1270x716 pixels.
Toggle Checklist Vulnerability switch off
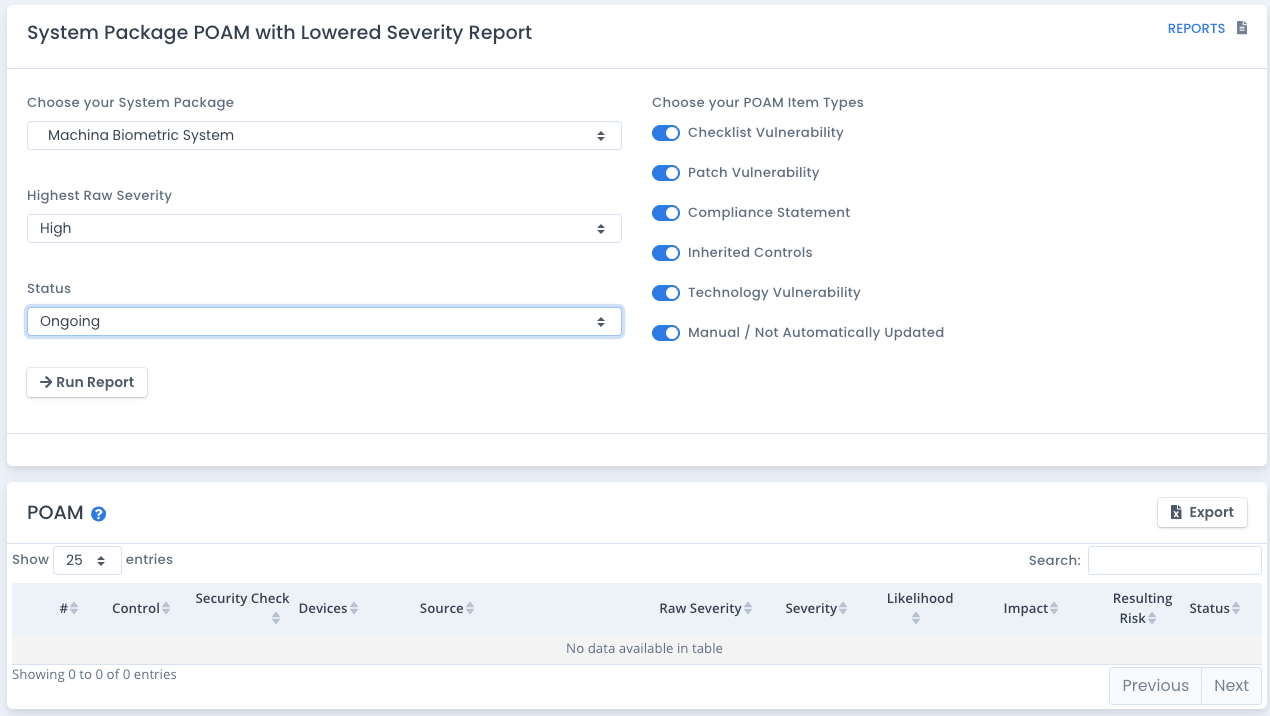click(x=666, y=133)
